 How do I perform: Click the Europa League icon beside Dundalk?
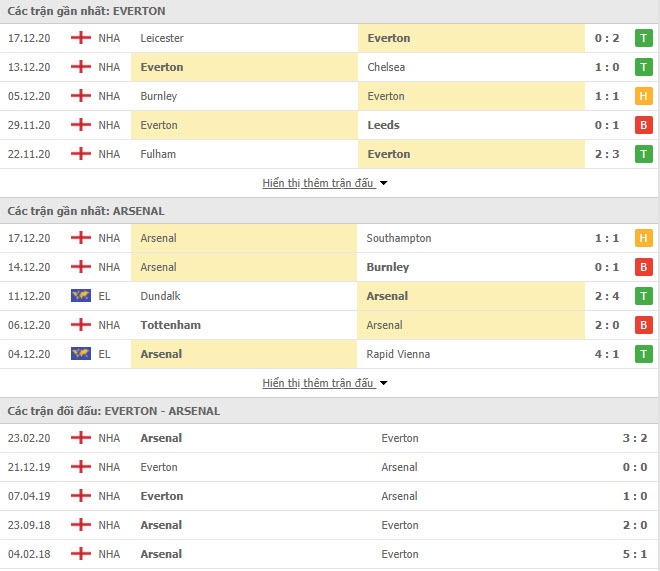pos(80,296)
